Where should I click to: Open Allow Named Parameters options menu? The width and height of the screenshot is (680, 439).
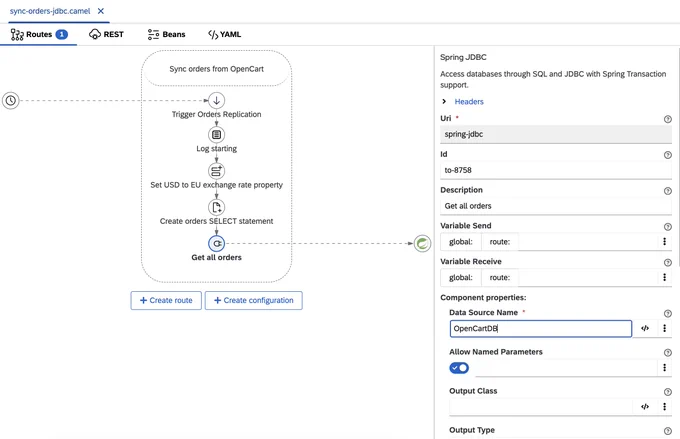pos(664,368)
